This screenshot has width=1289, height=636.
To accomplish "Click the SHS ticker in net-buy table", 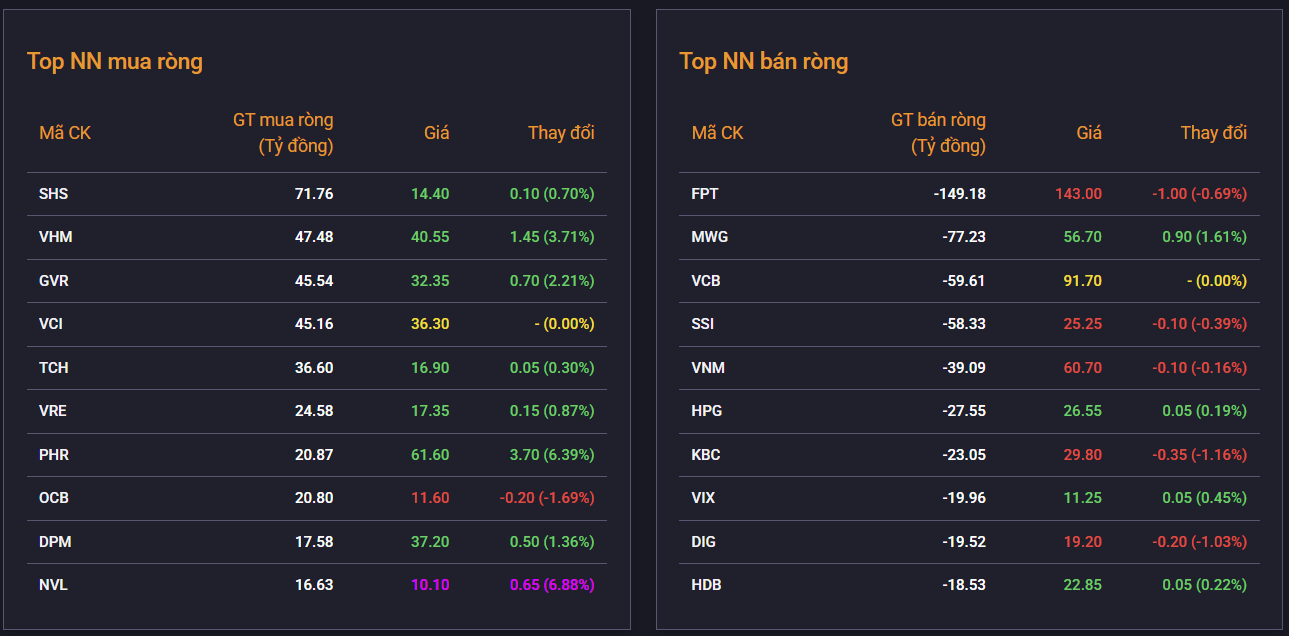I will click(53, 194).
